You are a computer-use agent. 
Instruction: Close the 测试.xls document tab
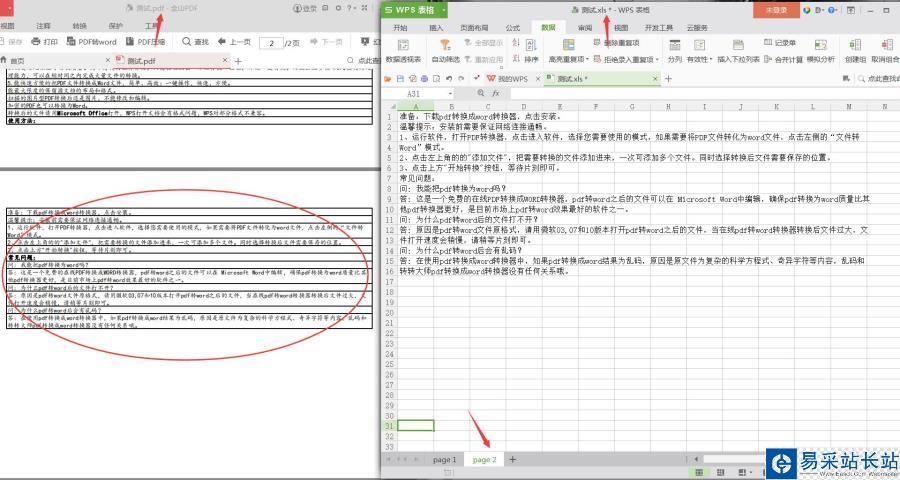(x=655, y=79)
